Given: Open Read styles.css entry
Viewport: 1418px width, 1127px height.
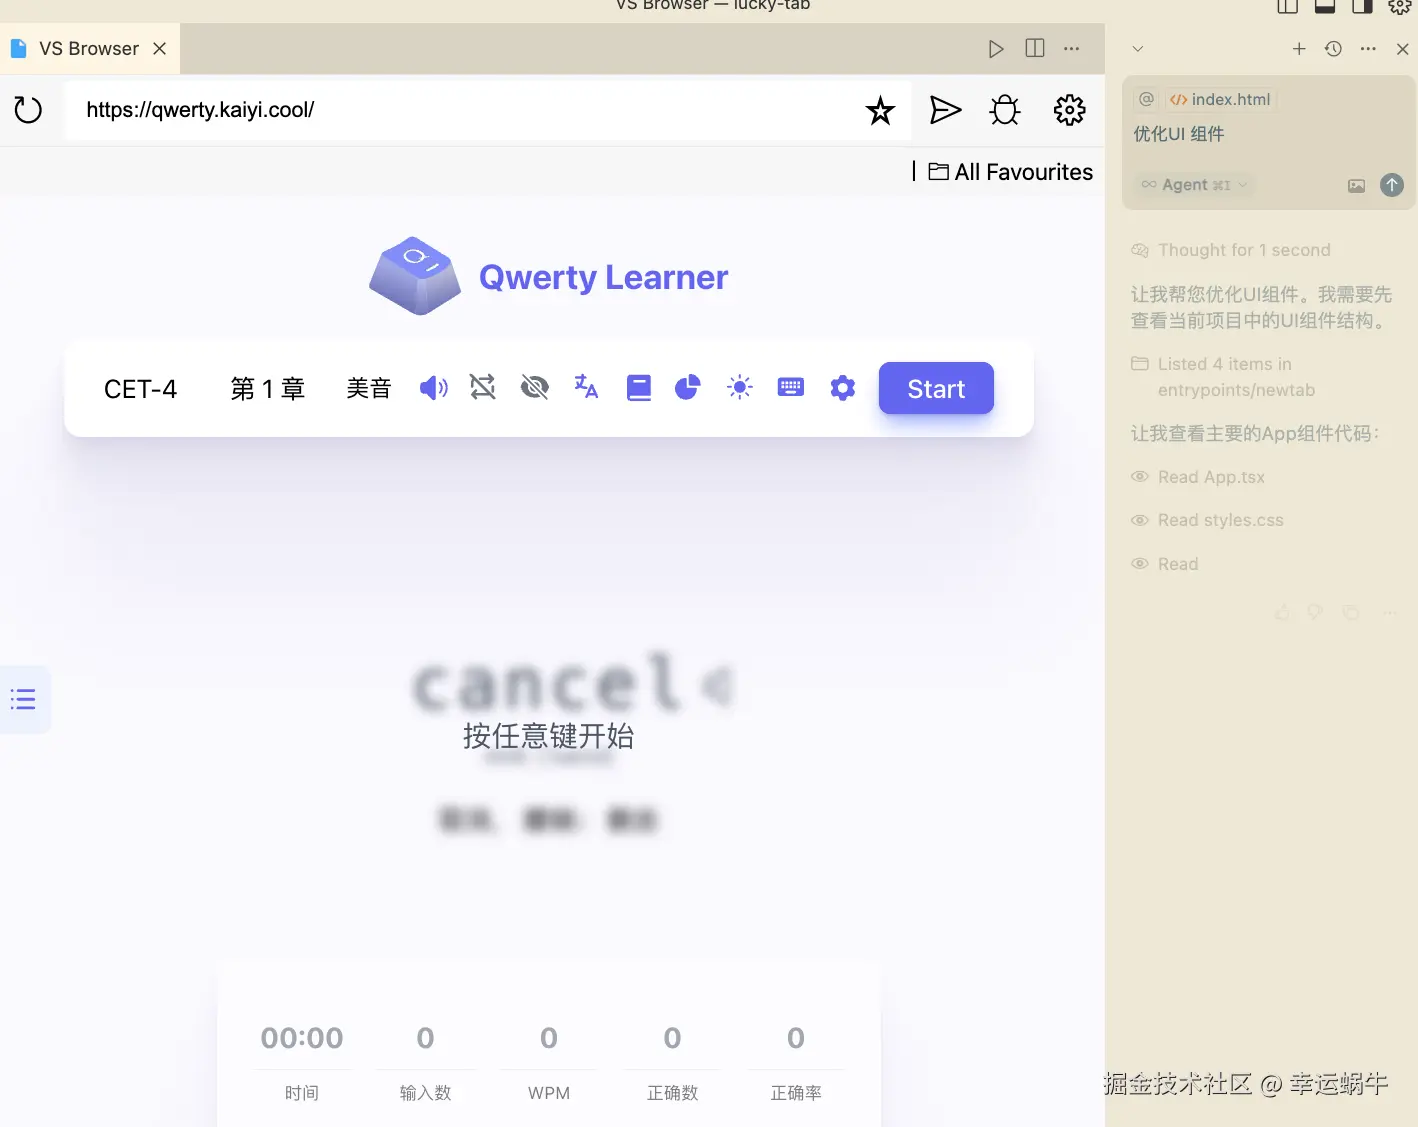Looking at the screenshot, I should 1207,520.
